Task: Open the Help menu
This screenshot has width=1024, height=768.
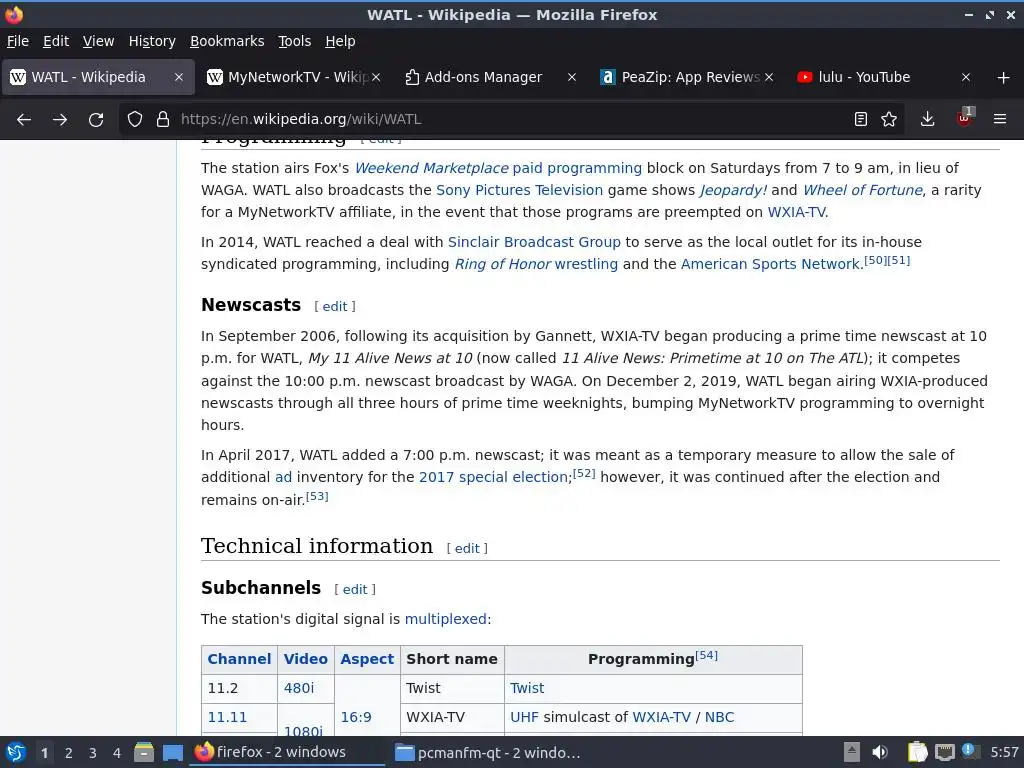Action: pyautogui.click(x=340, y=41)
